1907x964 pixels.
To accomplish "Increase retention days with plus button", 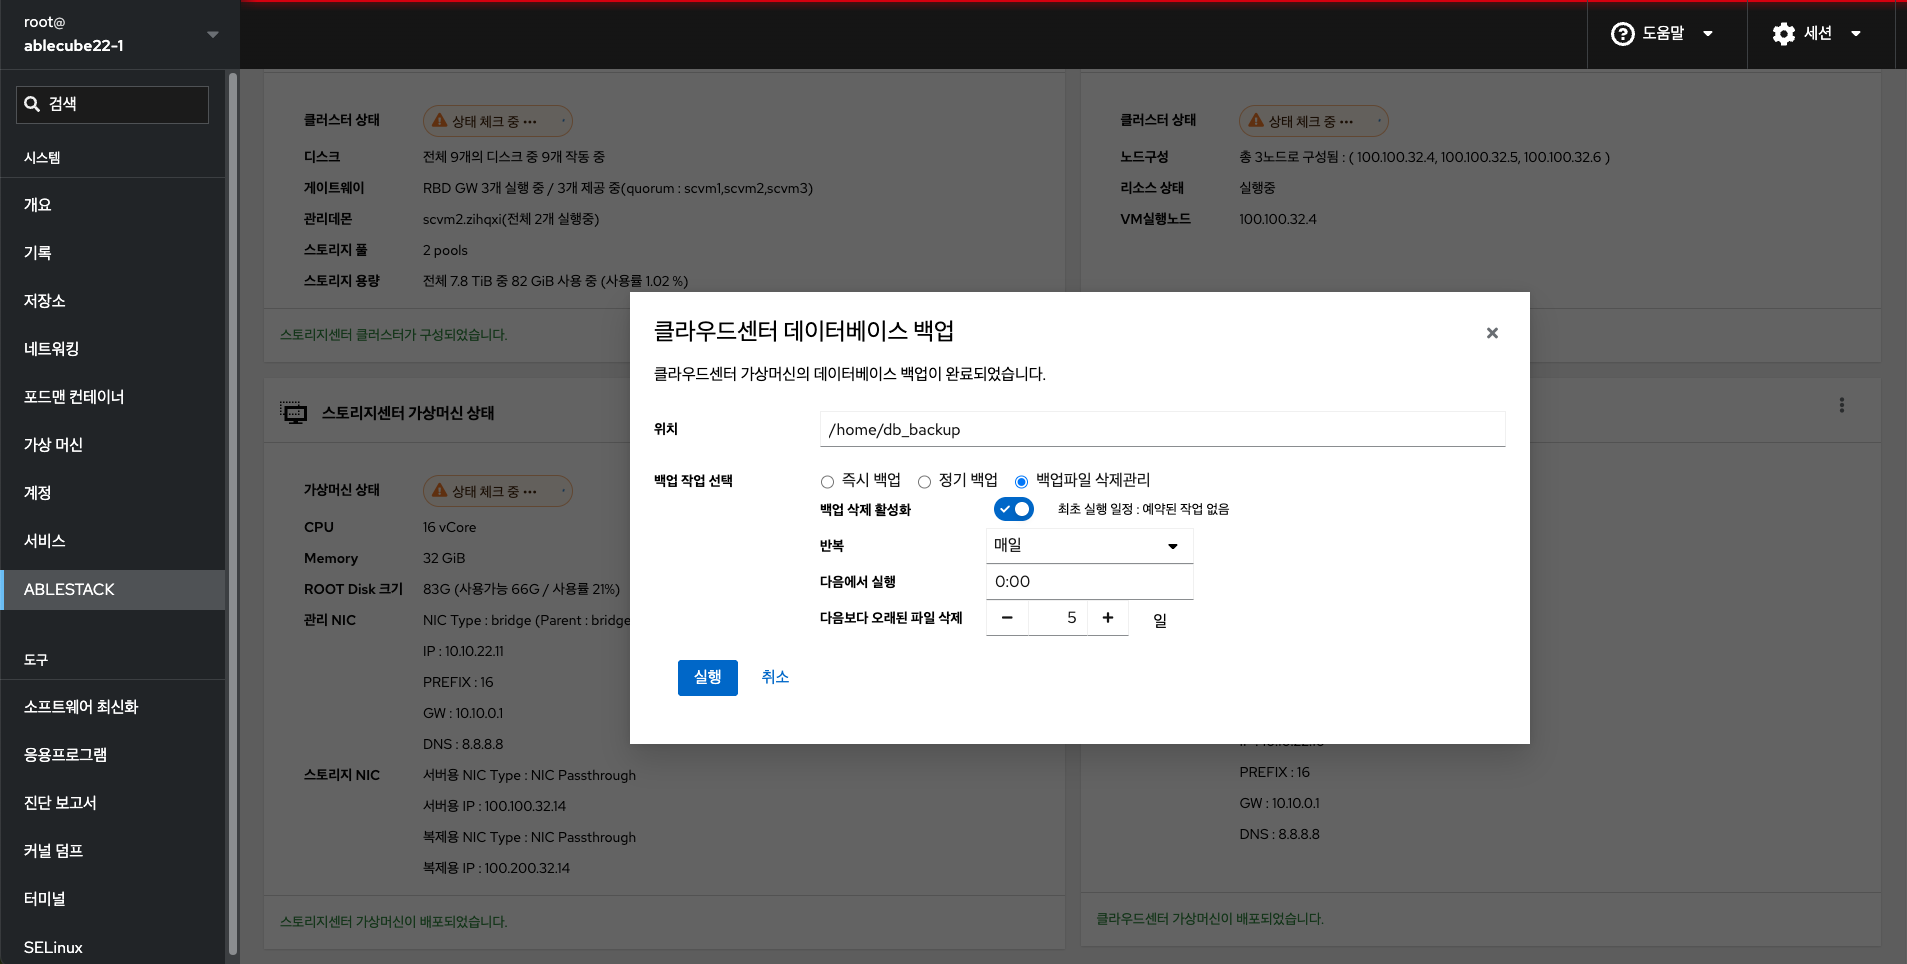I will pos(1107,618).
